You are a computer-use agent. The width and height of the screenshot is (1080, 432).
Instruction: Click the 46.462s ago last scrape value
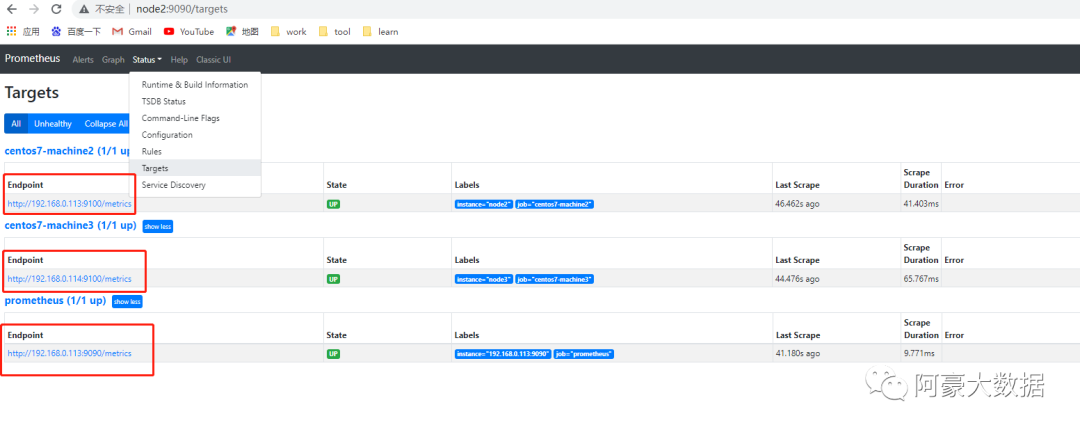[x=798, y=205]
